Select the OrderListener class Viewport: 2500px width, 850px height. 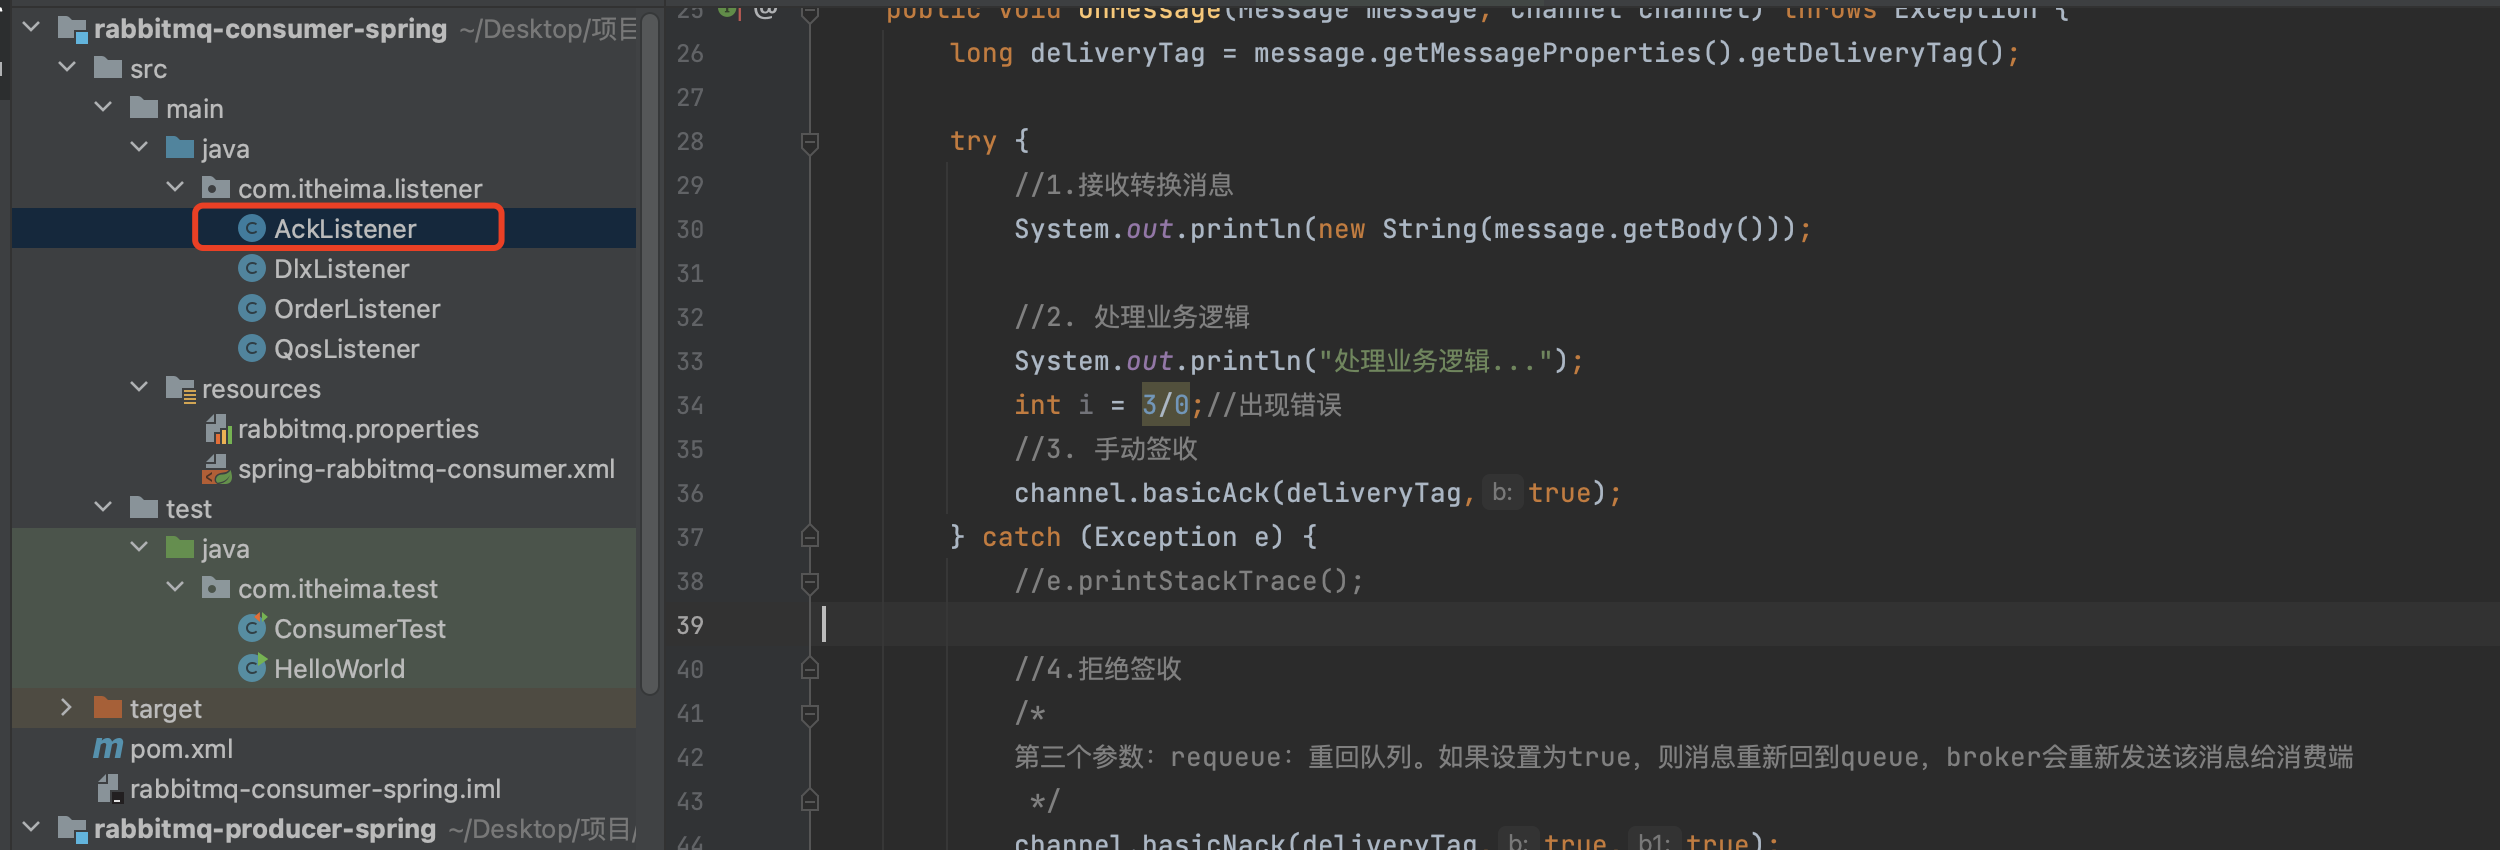point(357,309)
